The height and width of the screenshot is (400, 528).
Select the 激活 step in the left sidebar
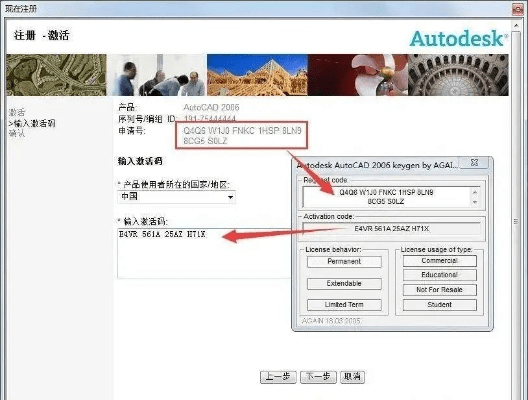click(x=17, y=112)
